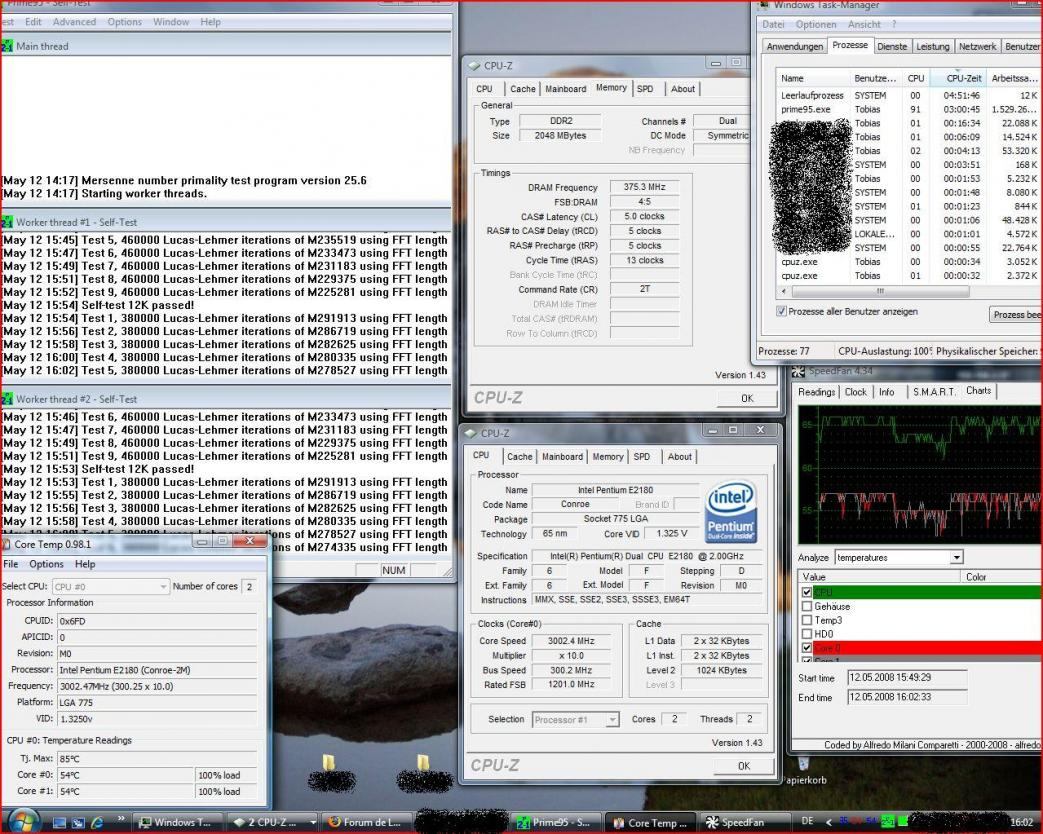Open the S.M.A.R.T. tab in SpeedFan
This screenshot has width=1043, height=834.
point(934,392)
